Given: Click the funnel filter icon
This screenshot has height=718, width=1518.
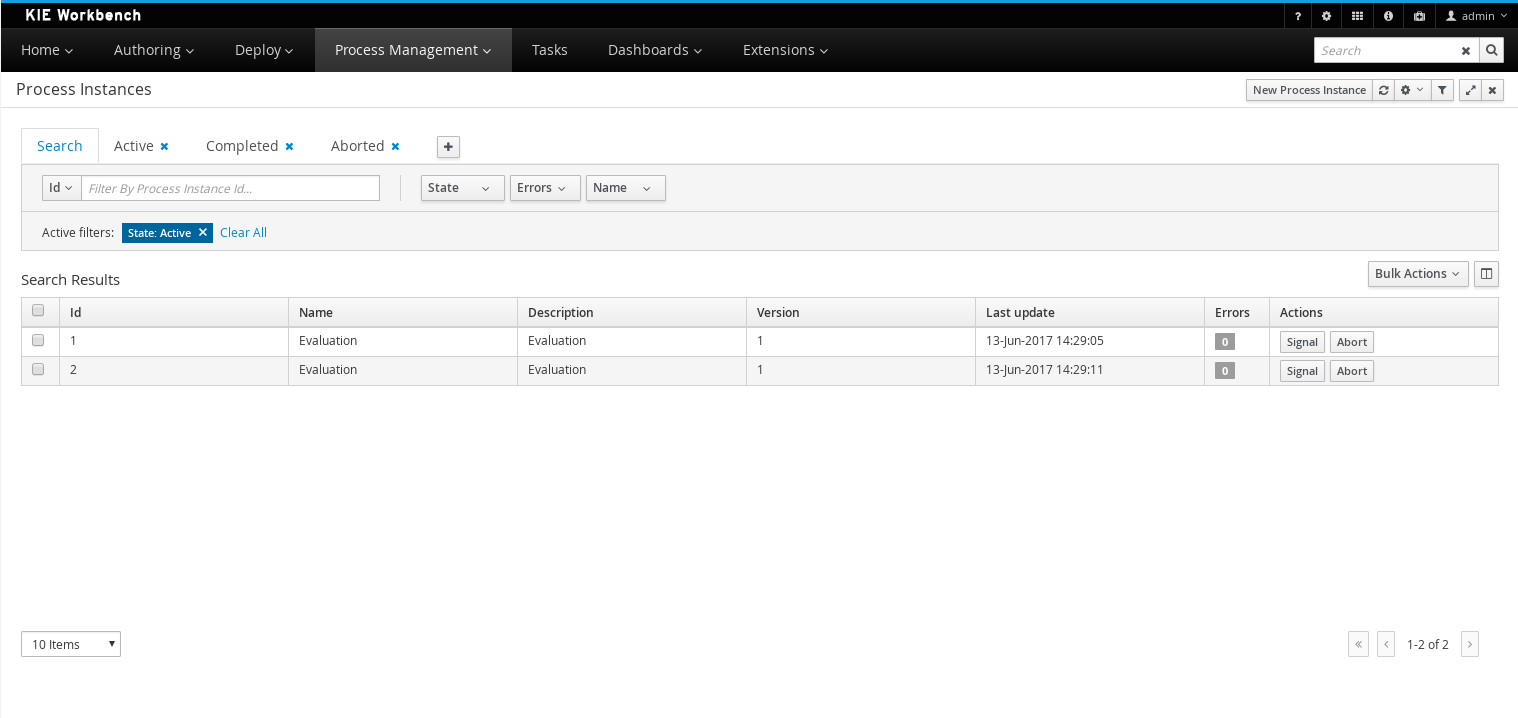Looking at the screenshot, I should click(1442, 90).
